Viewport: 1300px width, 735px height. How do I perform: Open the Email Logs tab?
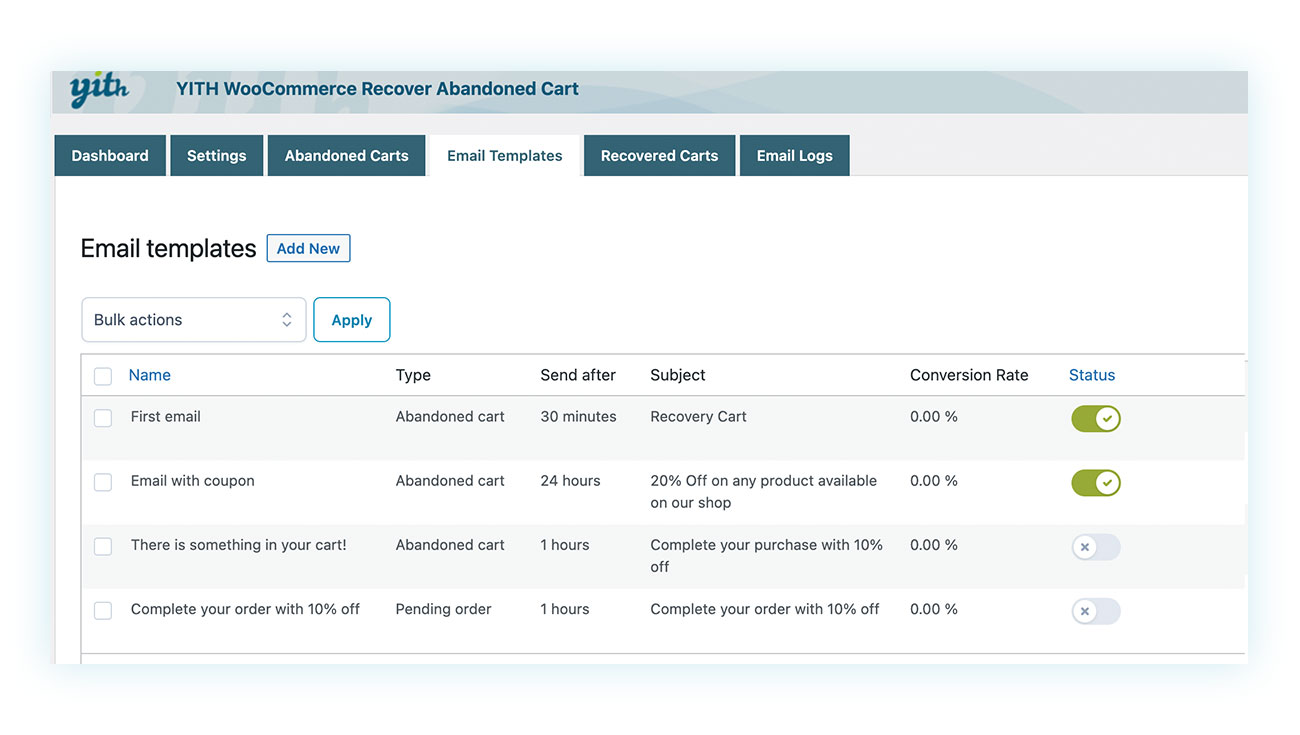794,156
